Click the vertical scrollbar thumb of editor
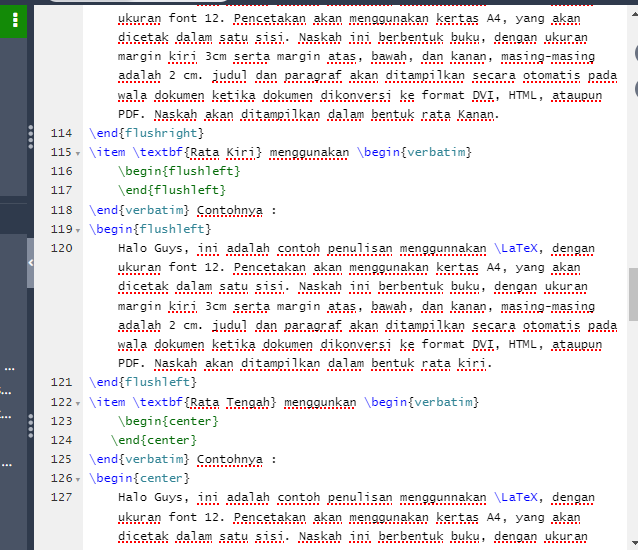Image resolution: width=638 pixels, height=550 pixels. (x=633, y=294)
